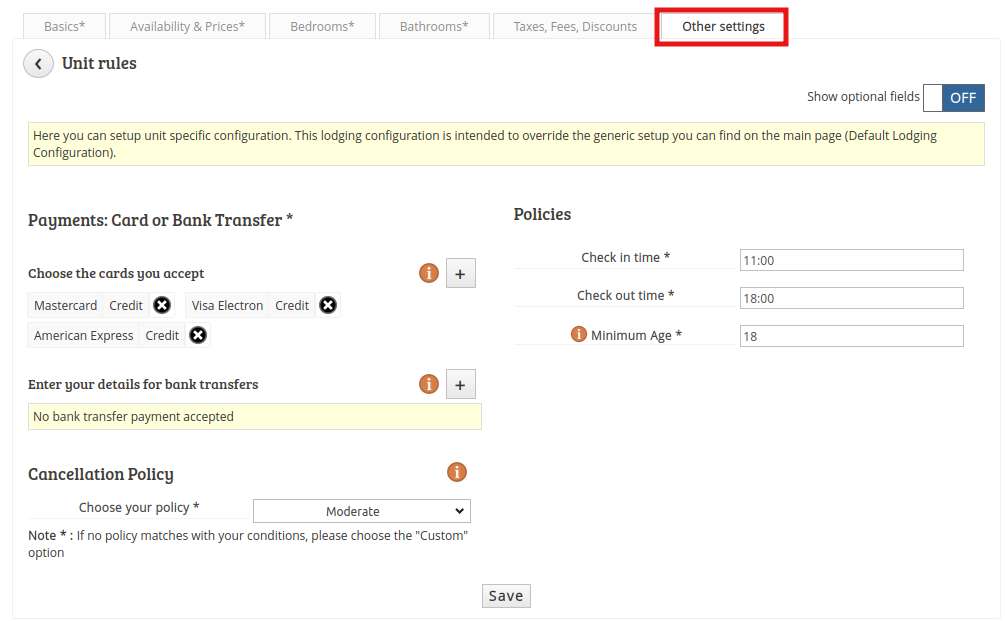1006x621 pixels.
Task: Switch to Availability & Prices tab
Action: (187, 26)
